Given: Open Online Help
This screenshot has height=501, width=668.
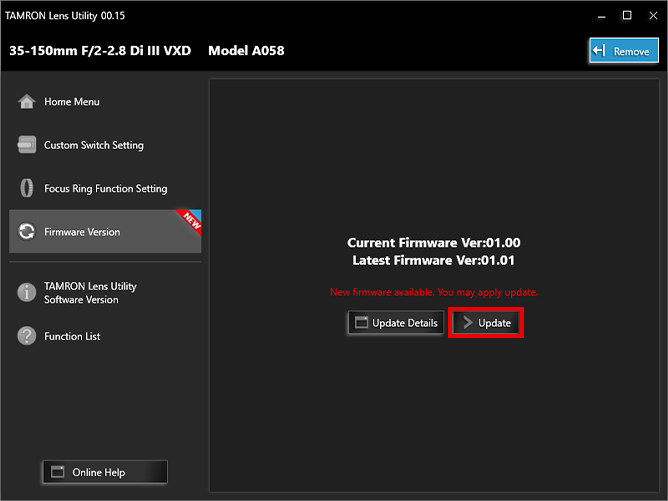Looking at the screenshot, I should coord(105,472).
